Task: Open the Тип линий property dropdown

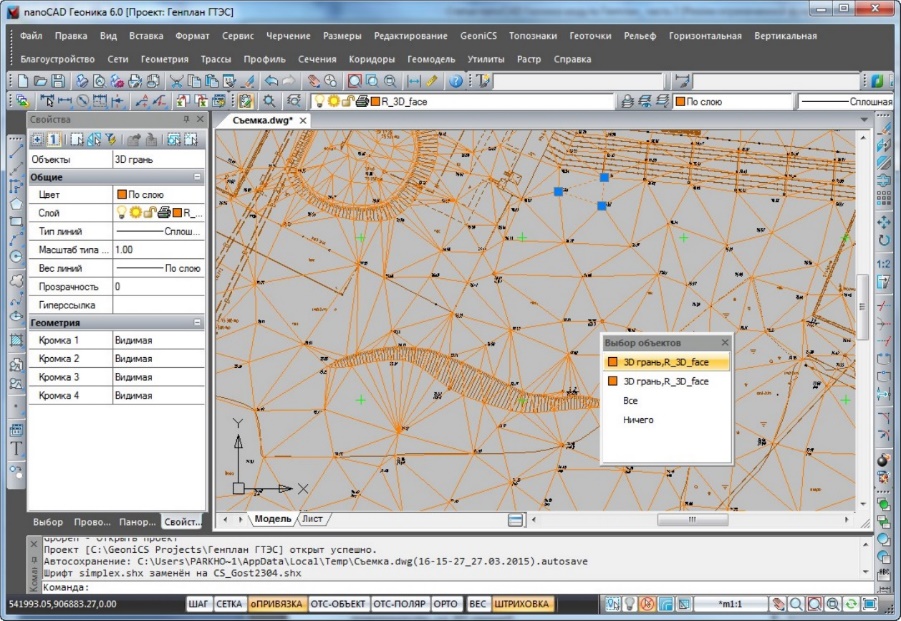Action: 158,232
